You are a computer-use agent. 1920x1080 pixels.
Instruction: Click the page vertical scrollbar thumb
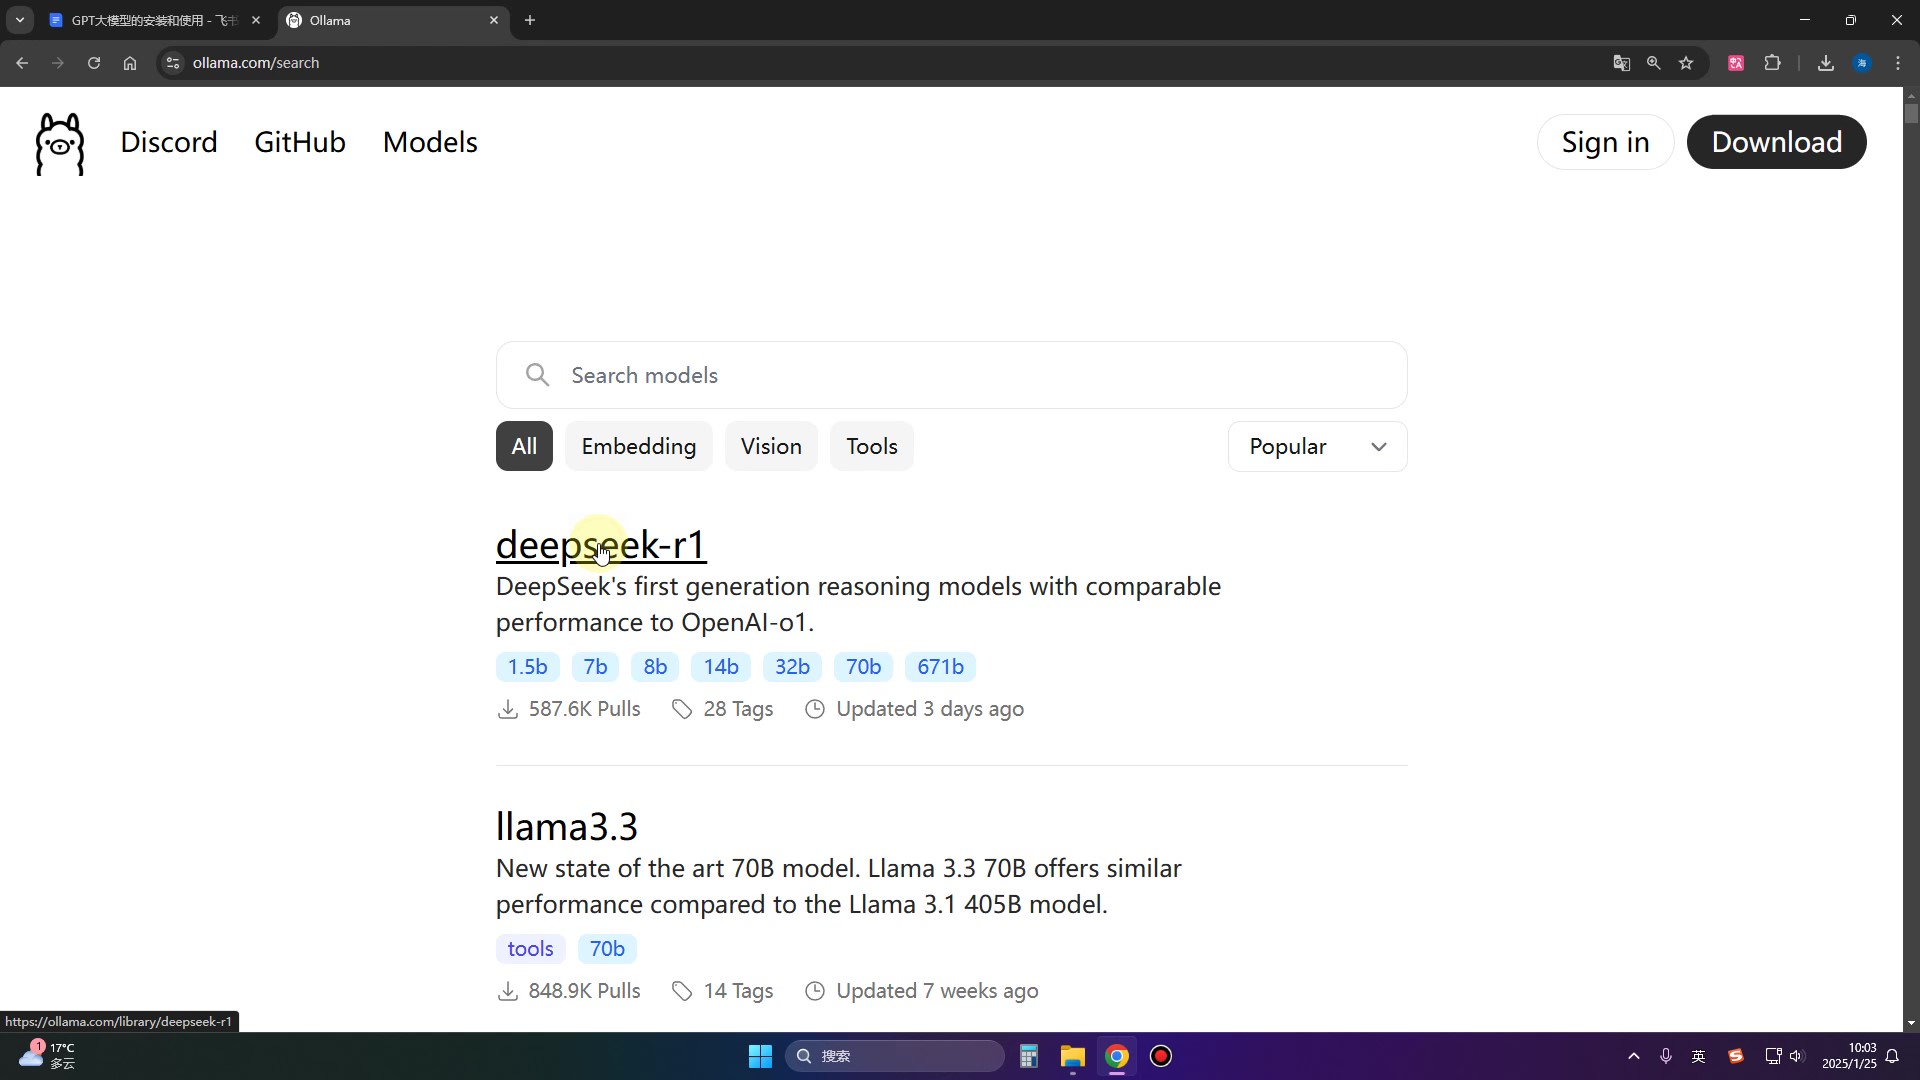(x=1911, y=114)
